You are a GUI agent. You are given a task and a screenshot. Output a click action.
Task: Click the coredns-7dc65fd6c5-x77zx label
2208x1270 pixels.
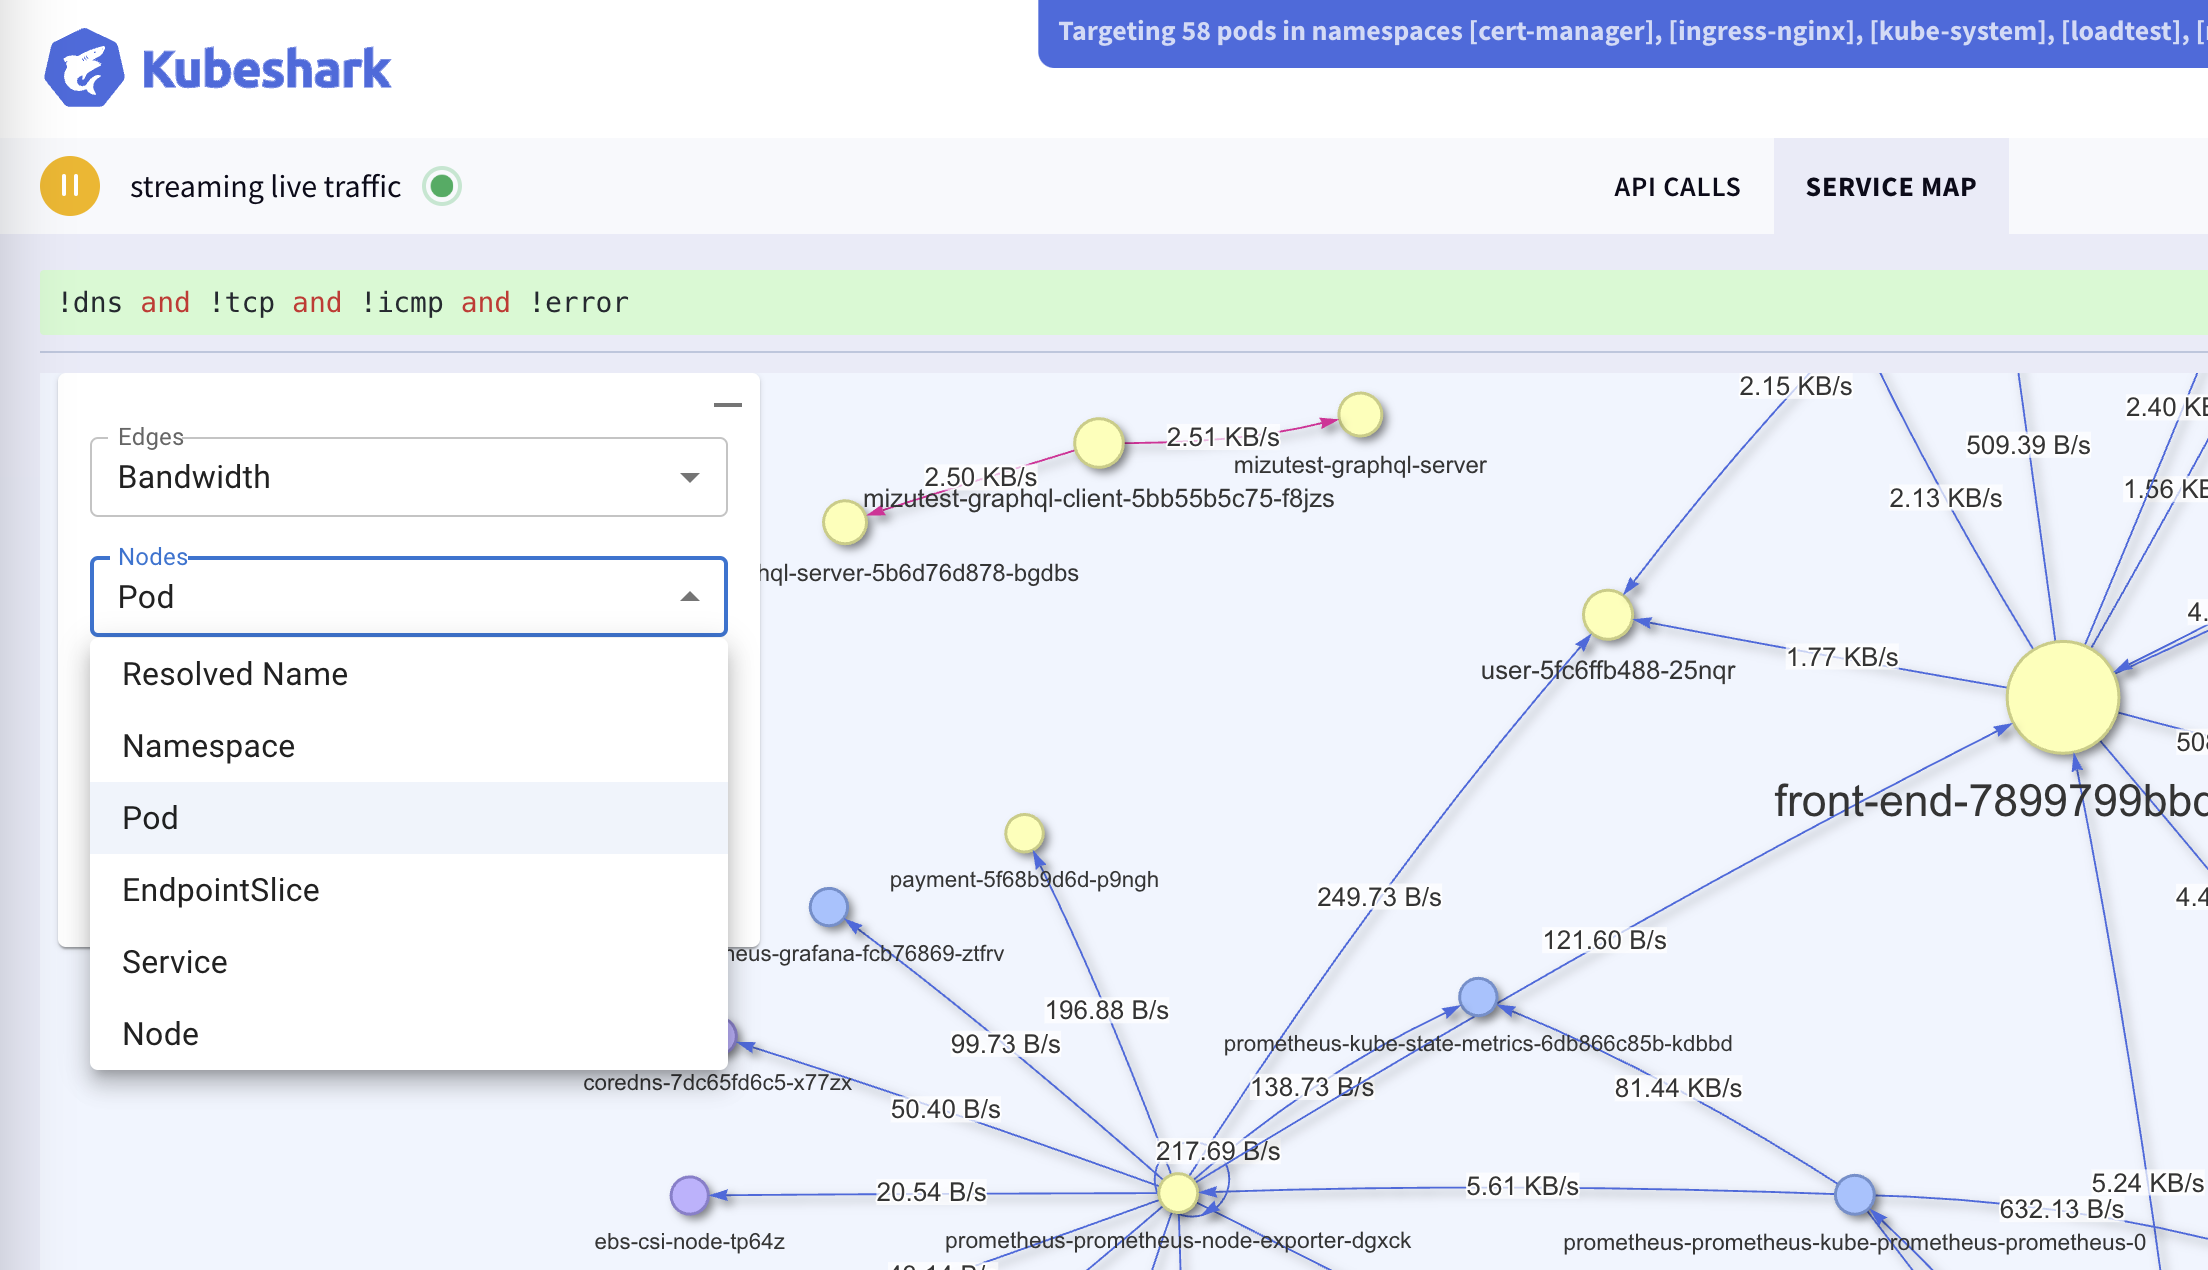click(717, 1082)
